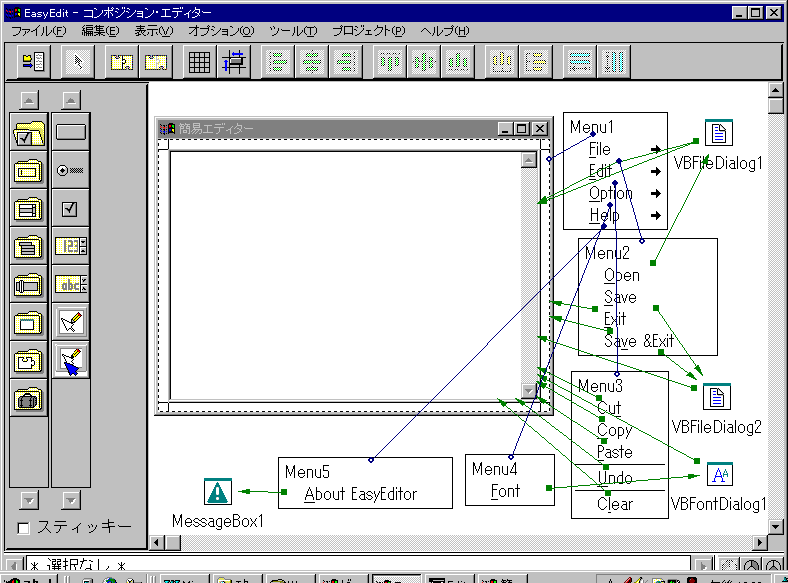Select the checkbox part in the palette
The width and height of the screenshot is (788, 583).
[70, 209]
